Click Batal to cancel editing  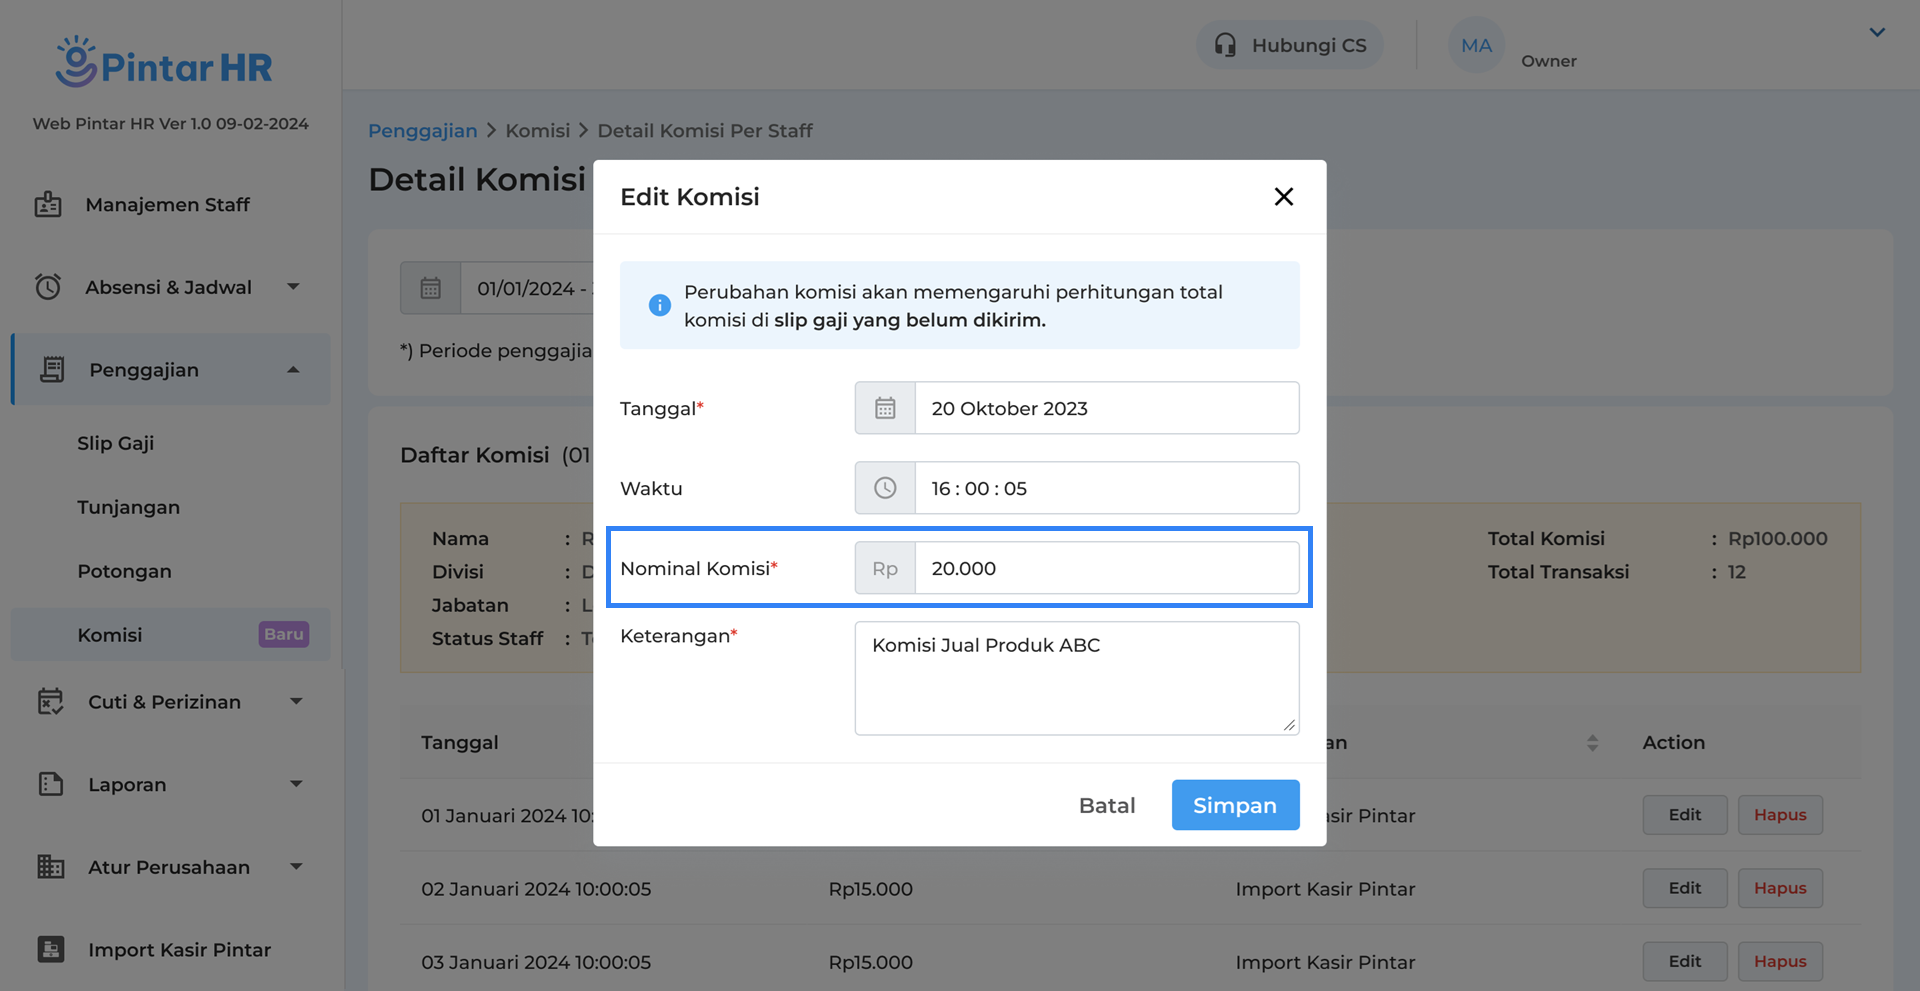pos(1107,805)
